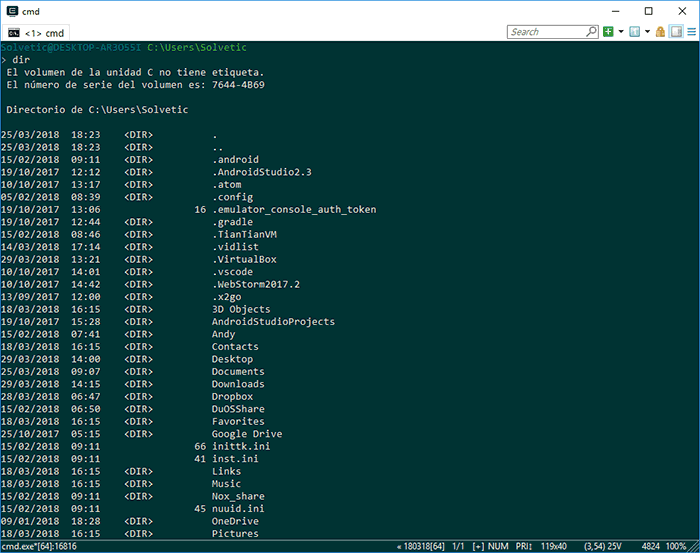
Task: Click the size grip at the status bar corner
Action: pyautogui.click(x=694, y=547)
